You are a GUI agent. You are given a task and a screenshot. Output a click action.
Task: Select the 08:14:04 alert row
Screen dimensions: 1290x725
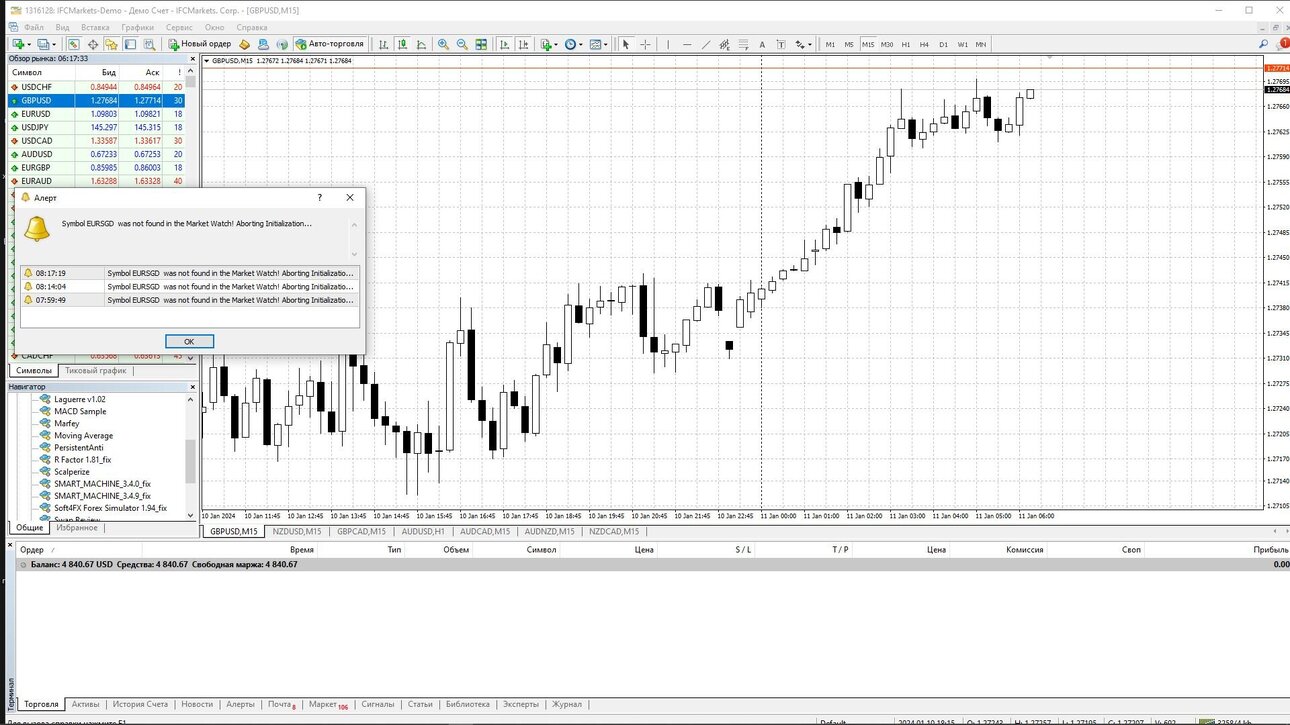189,286
